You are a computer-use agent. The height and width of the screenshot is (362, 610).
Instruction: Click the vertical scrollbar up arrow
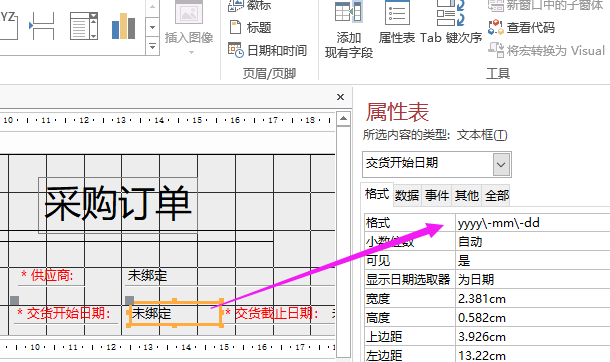tap(343, 118)
